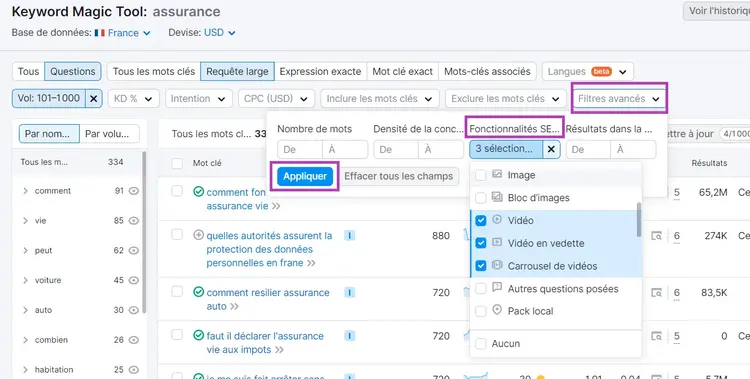Open SERP view icon in 274K row
The width and height of the screenshot is (750, 379).
(x=657, y=235)
